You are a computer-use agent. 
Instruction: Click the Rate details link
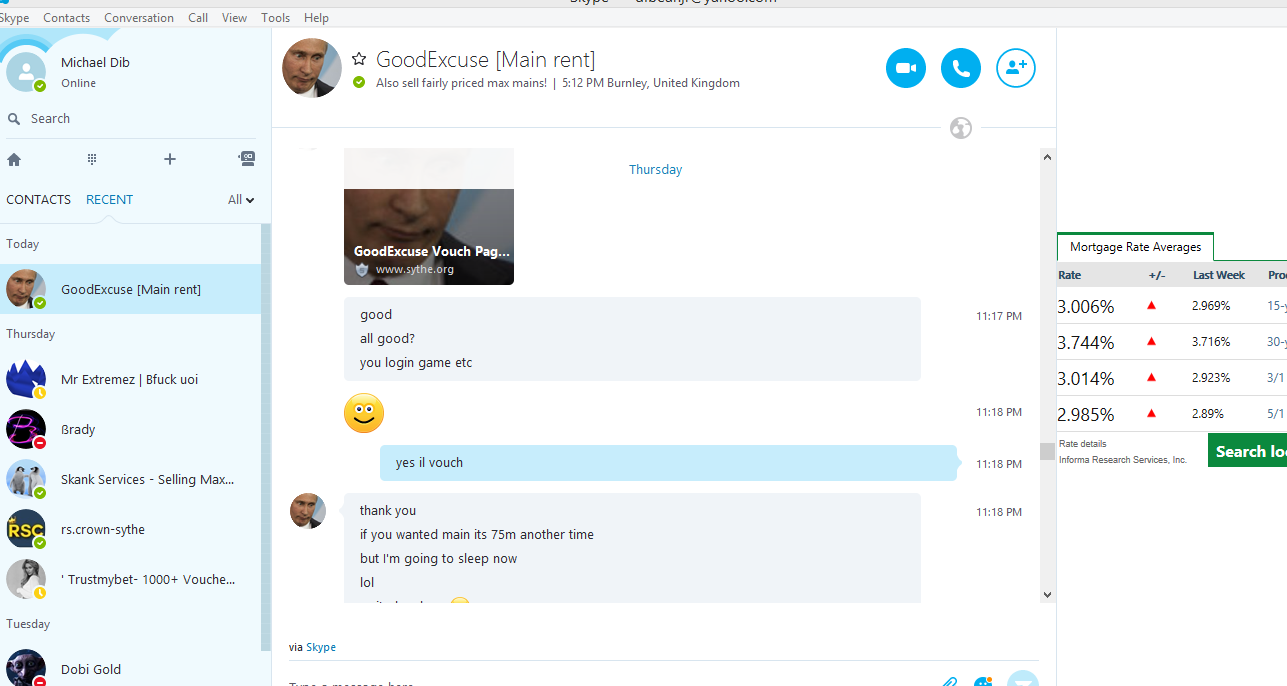[x=1083, y=444]
